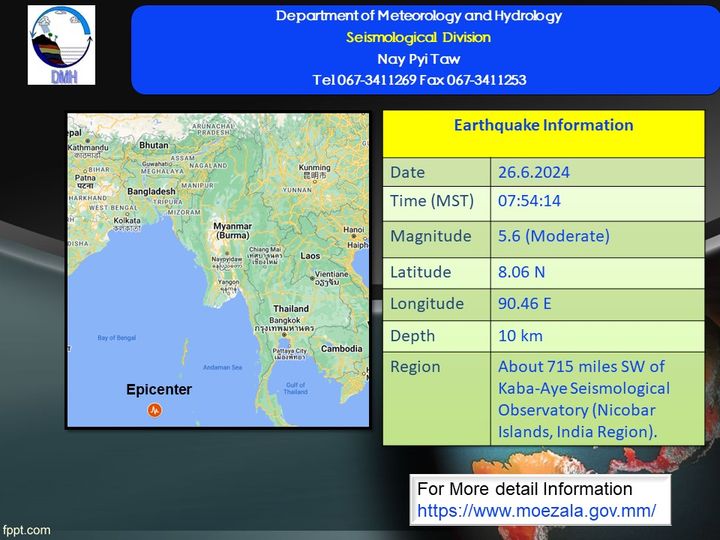Click the DMH logo in the header

tap(61, 45)
